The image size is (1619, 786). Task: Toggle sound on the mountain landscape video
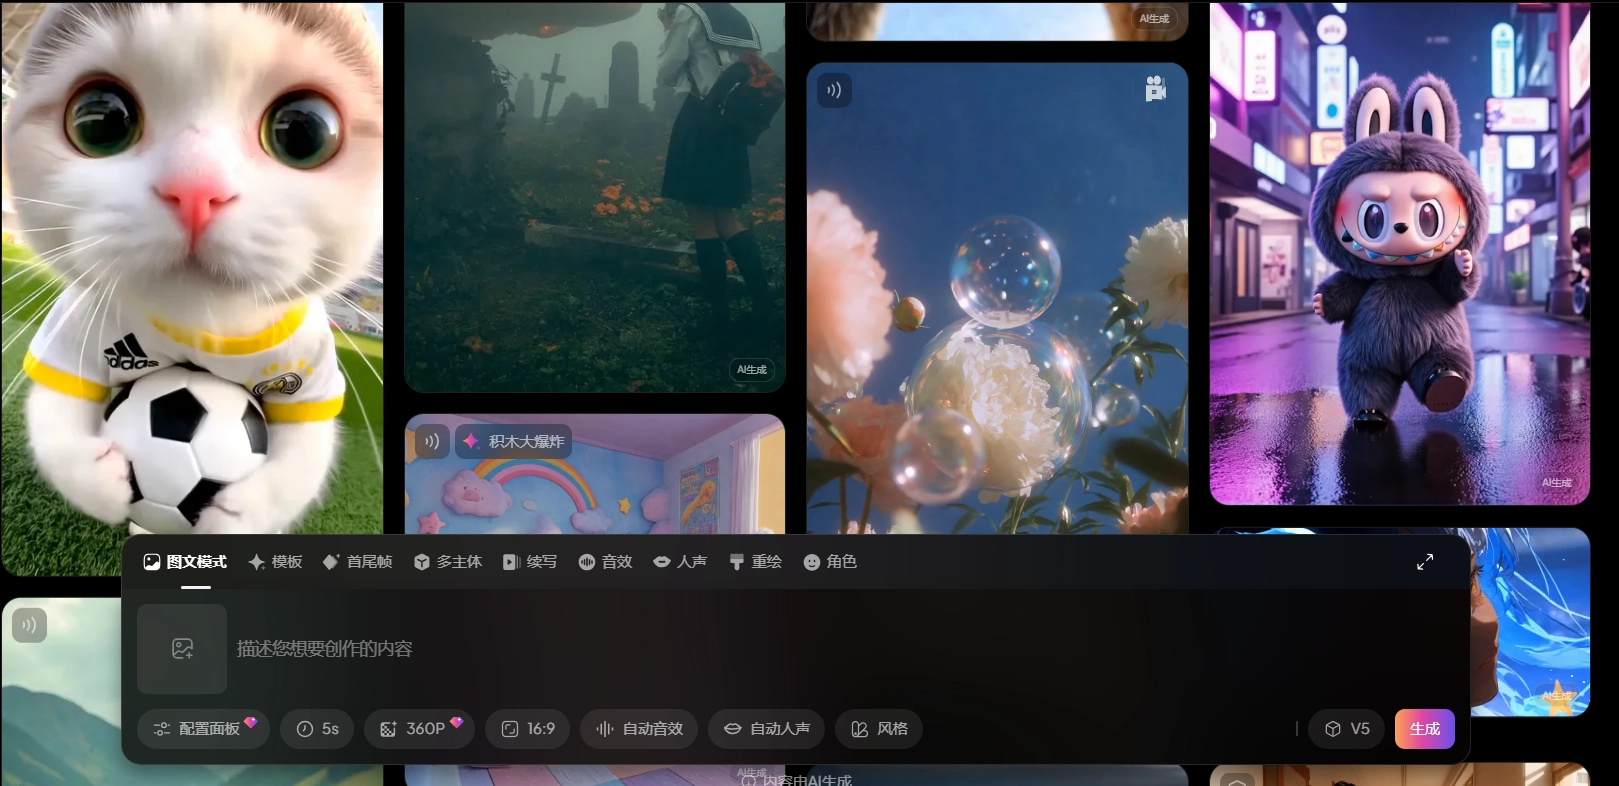(x=29, y=625)
